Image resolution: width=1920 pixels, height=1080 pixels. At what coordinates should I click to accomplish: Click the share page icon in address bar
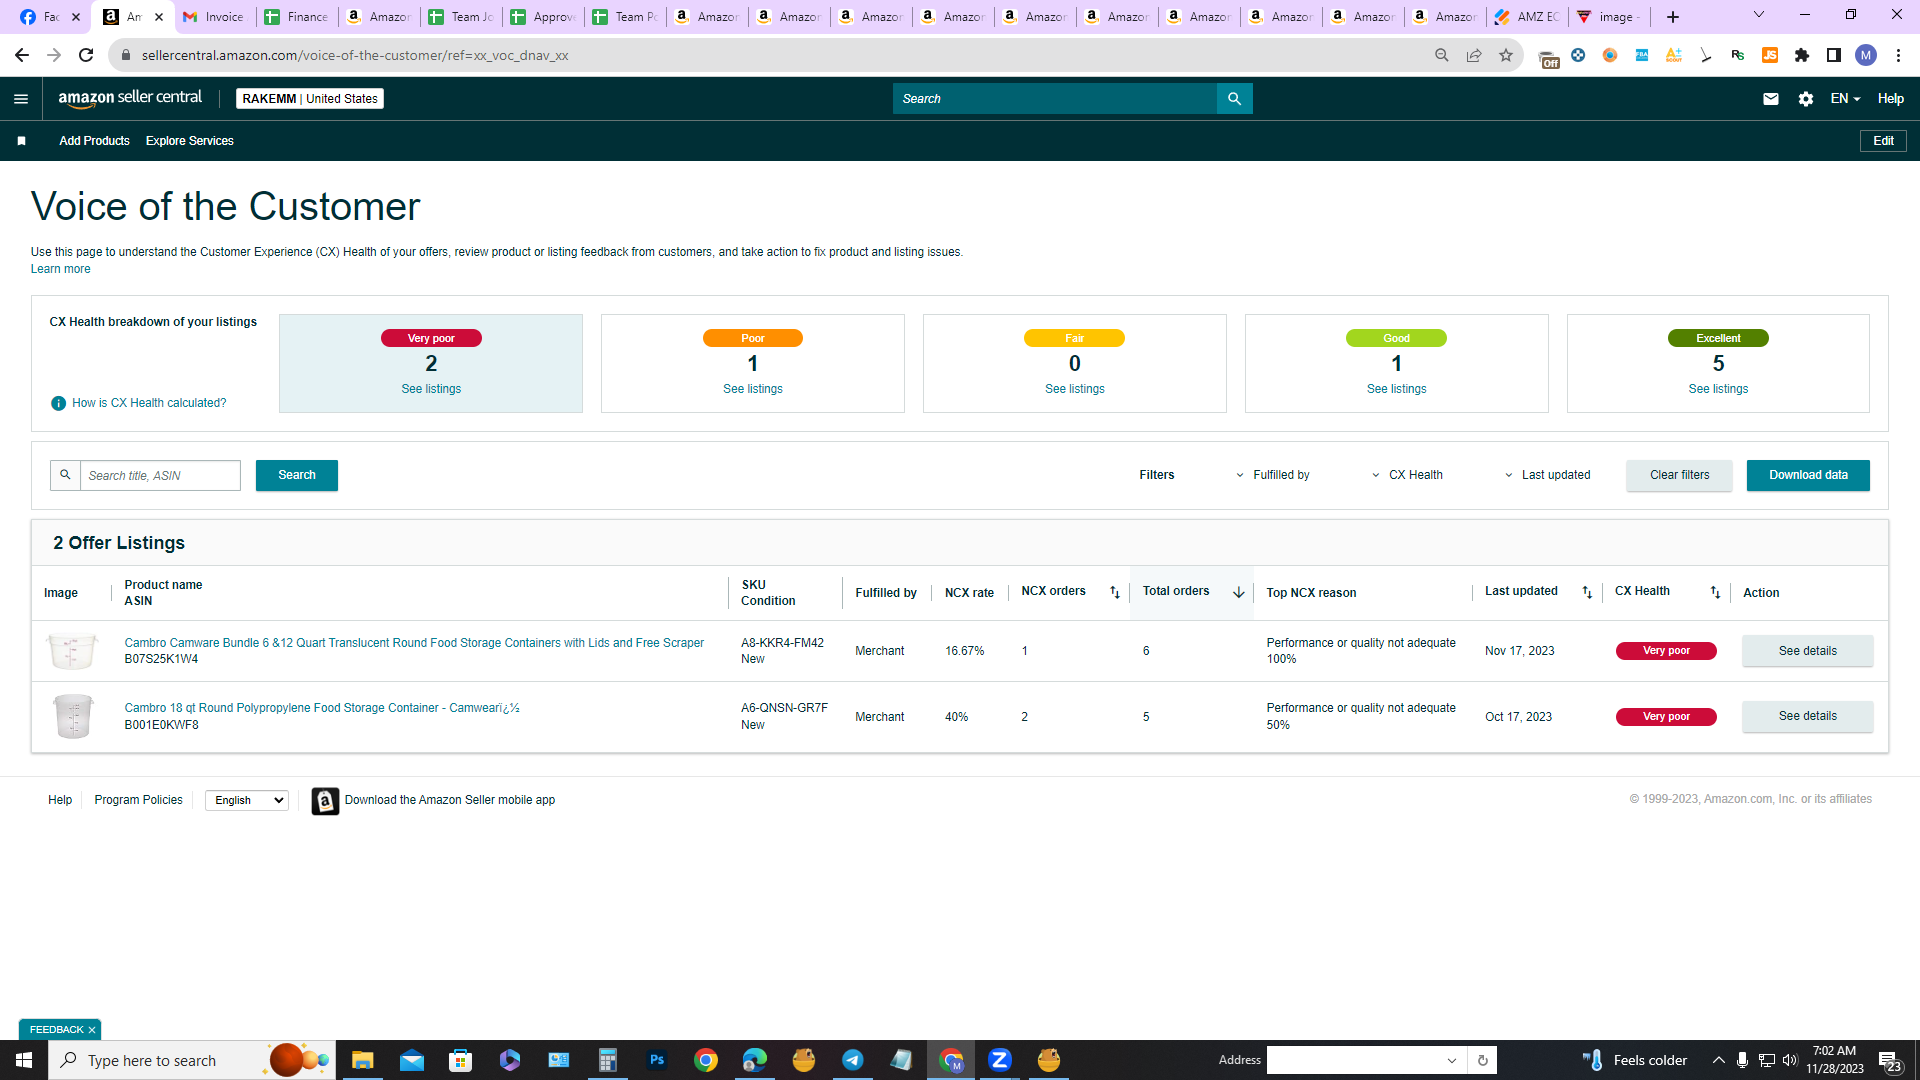pos(1473,55)
